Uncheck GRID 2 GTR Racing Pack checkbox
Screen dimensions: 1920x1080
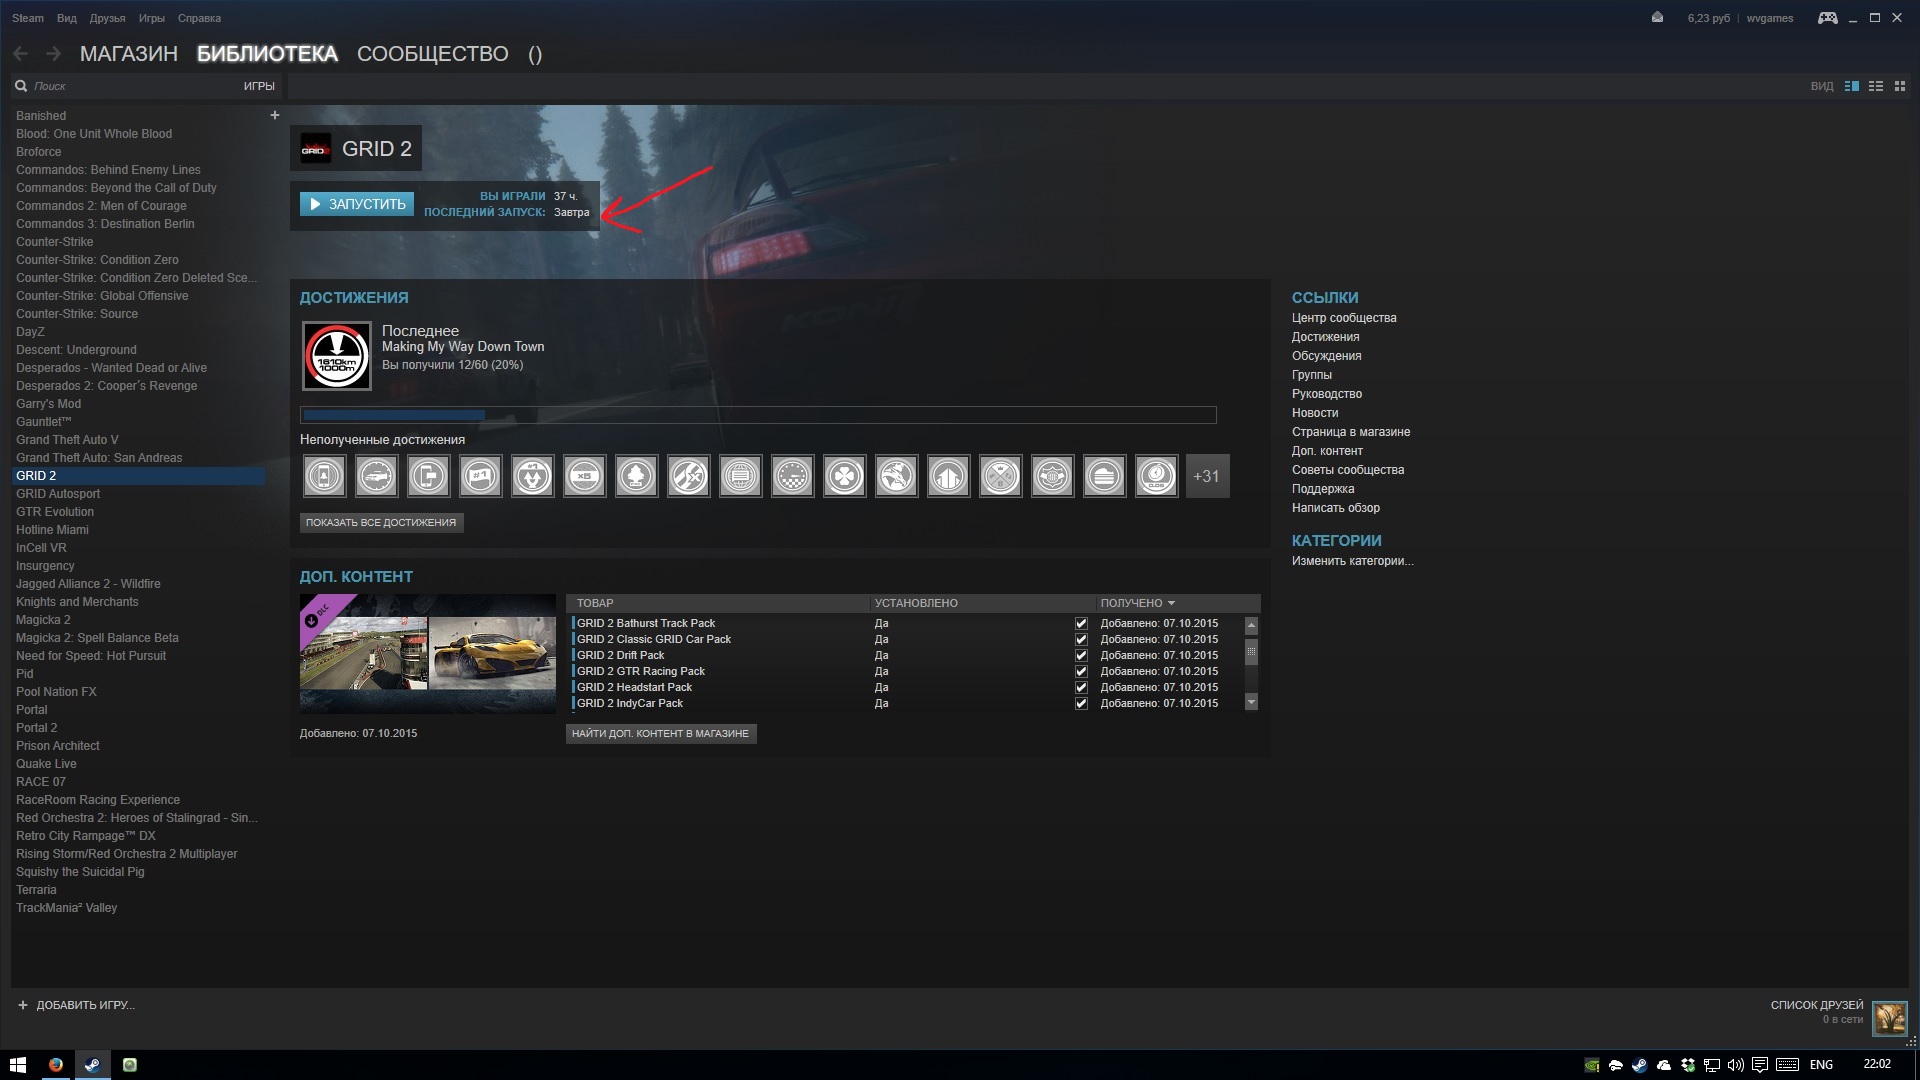1081,671
